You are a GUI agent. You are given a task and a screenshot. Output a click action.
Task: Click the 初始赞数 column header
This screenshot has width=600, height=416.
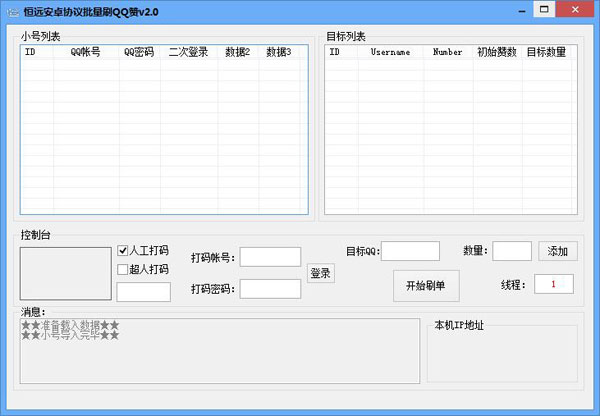pos(497,52)
